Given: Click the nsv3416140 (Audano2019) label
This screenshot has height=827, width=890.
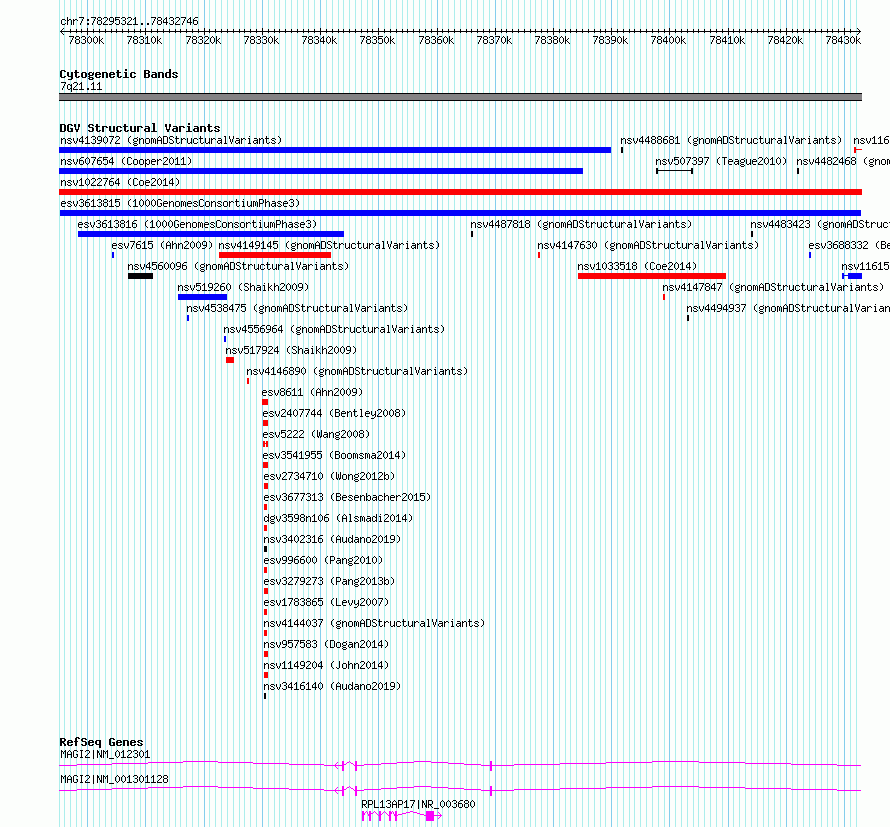Looking at the screenshot, I should pos(332,686).
